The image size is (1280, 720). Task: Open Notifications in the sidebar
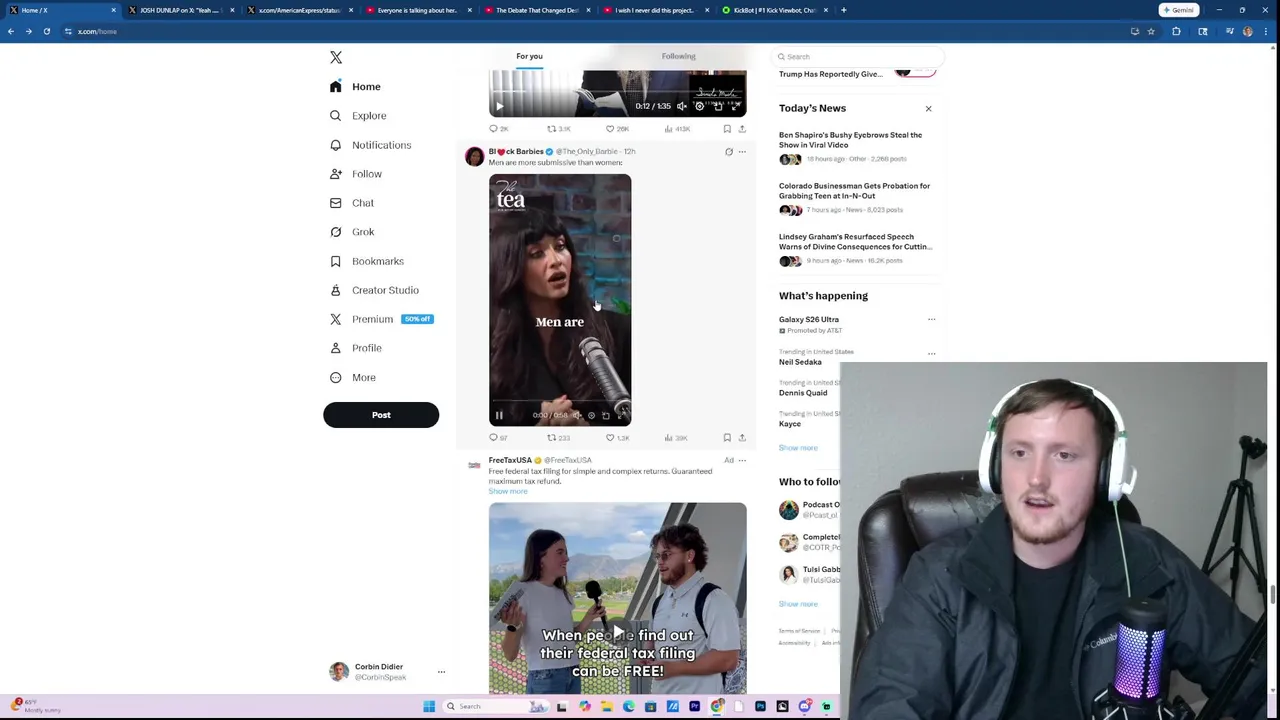pos(370,145)
